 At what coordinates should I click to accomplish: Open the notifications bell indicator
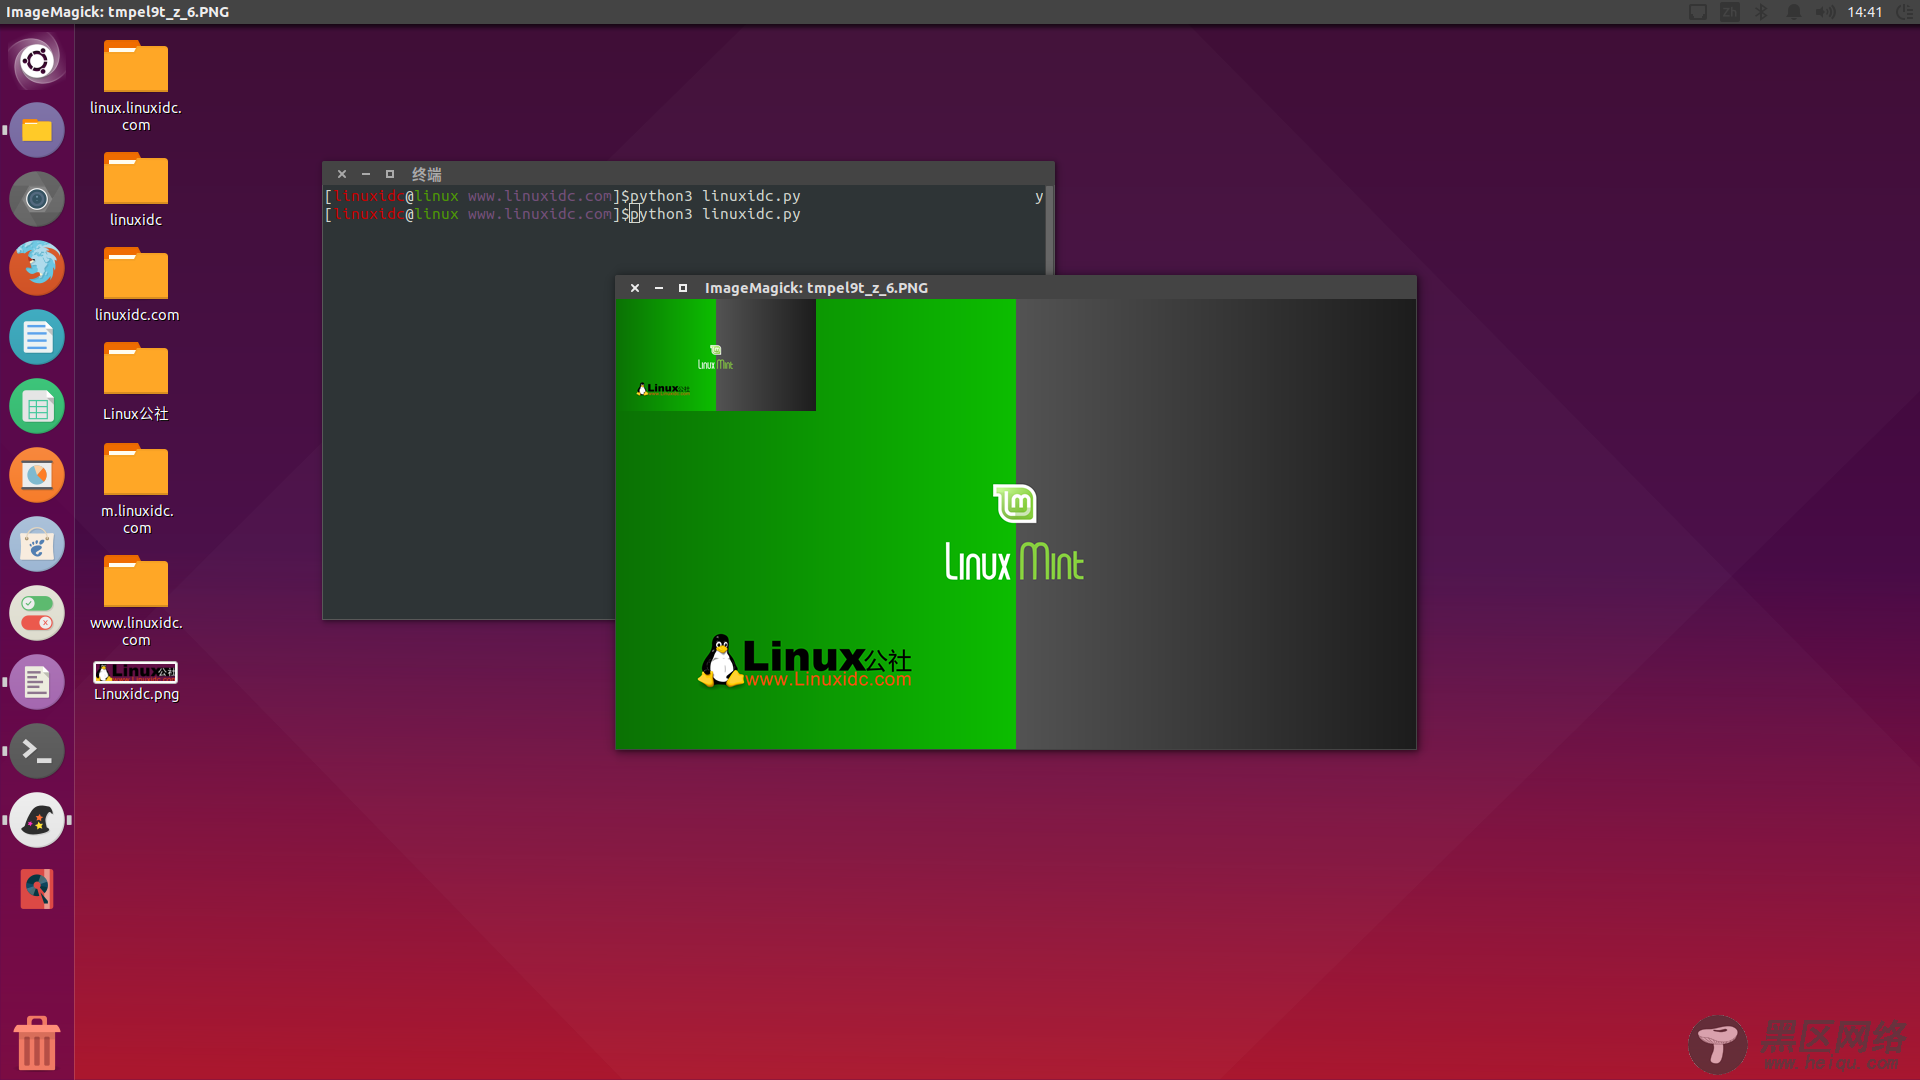click(1793, 12)
